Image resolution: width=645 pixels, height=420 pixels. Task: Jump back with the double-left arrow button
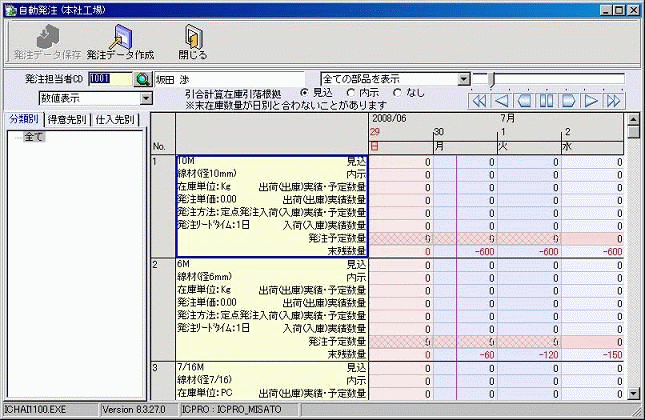point(480,101)
